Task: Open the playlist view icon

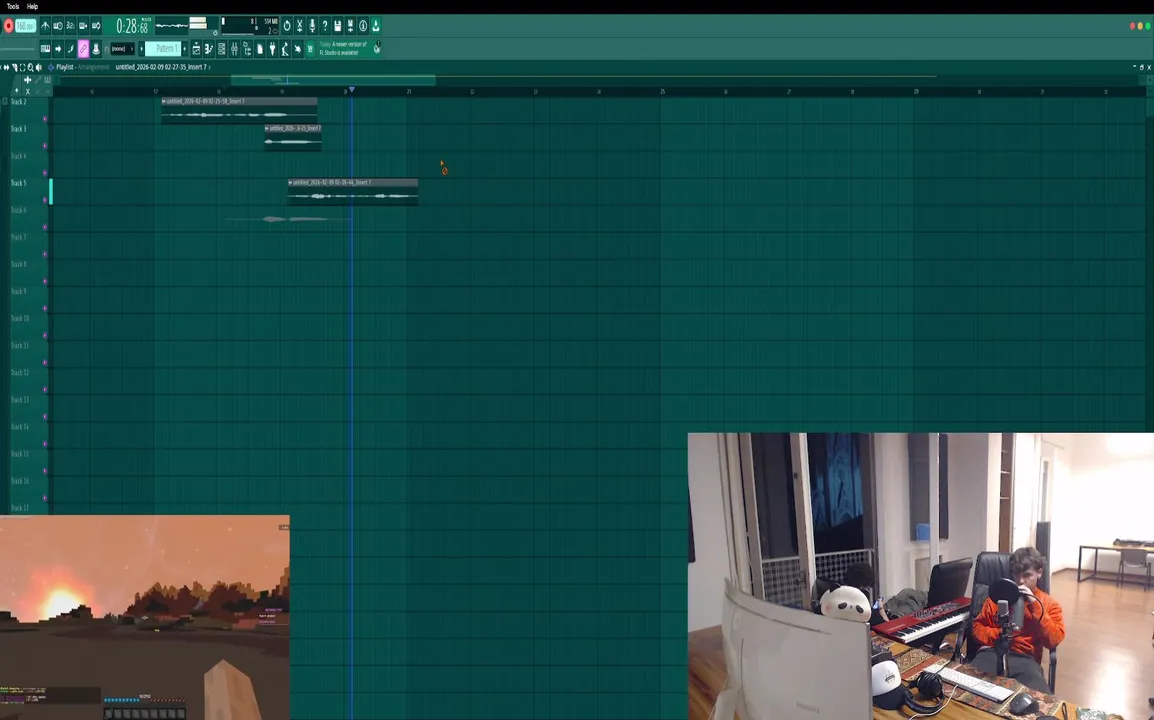Action: [x=197, y=49]
